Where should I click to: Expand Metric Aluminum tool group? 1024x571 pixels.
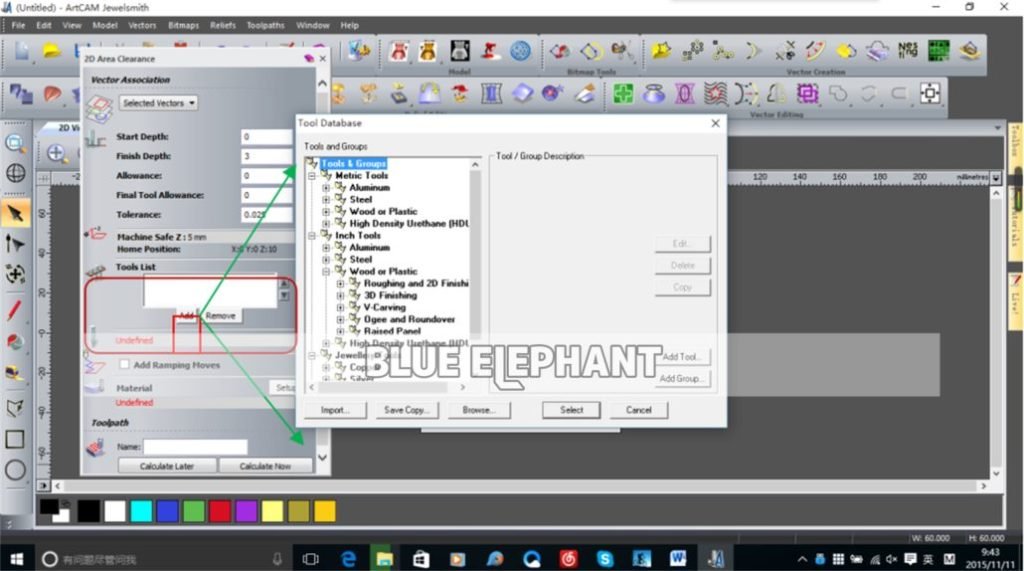click(x=326, y=188)
